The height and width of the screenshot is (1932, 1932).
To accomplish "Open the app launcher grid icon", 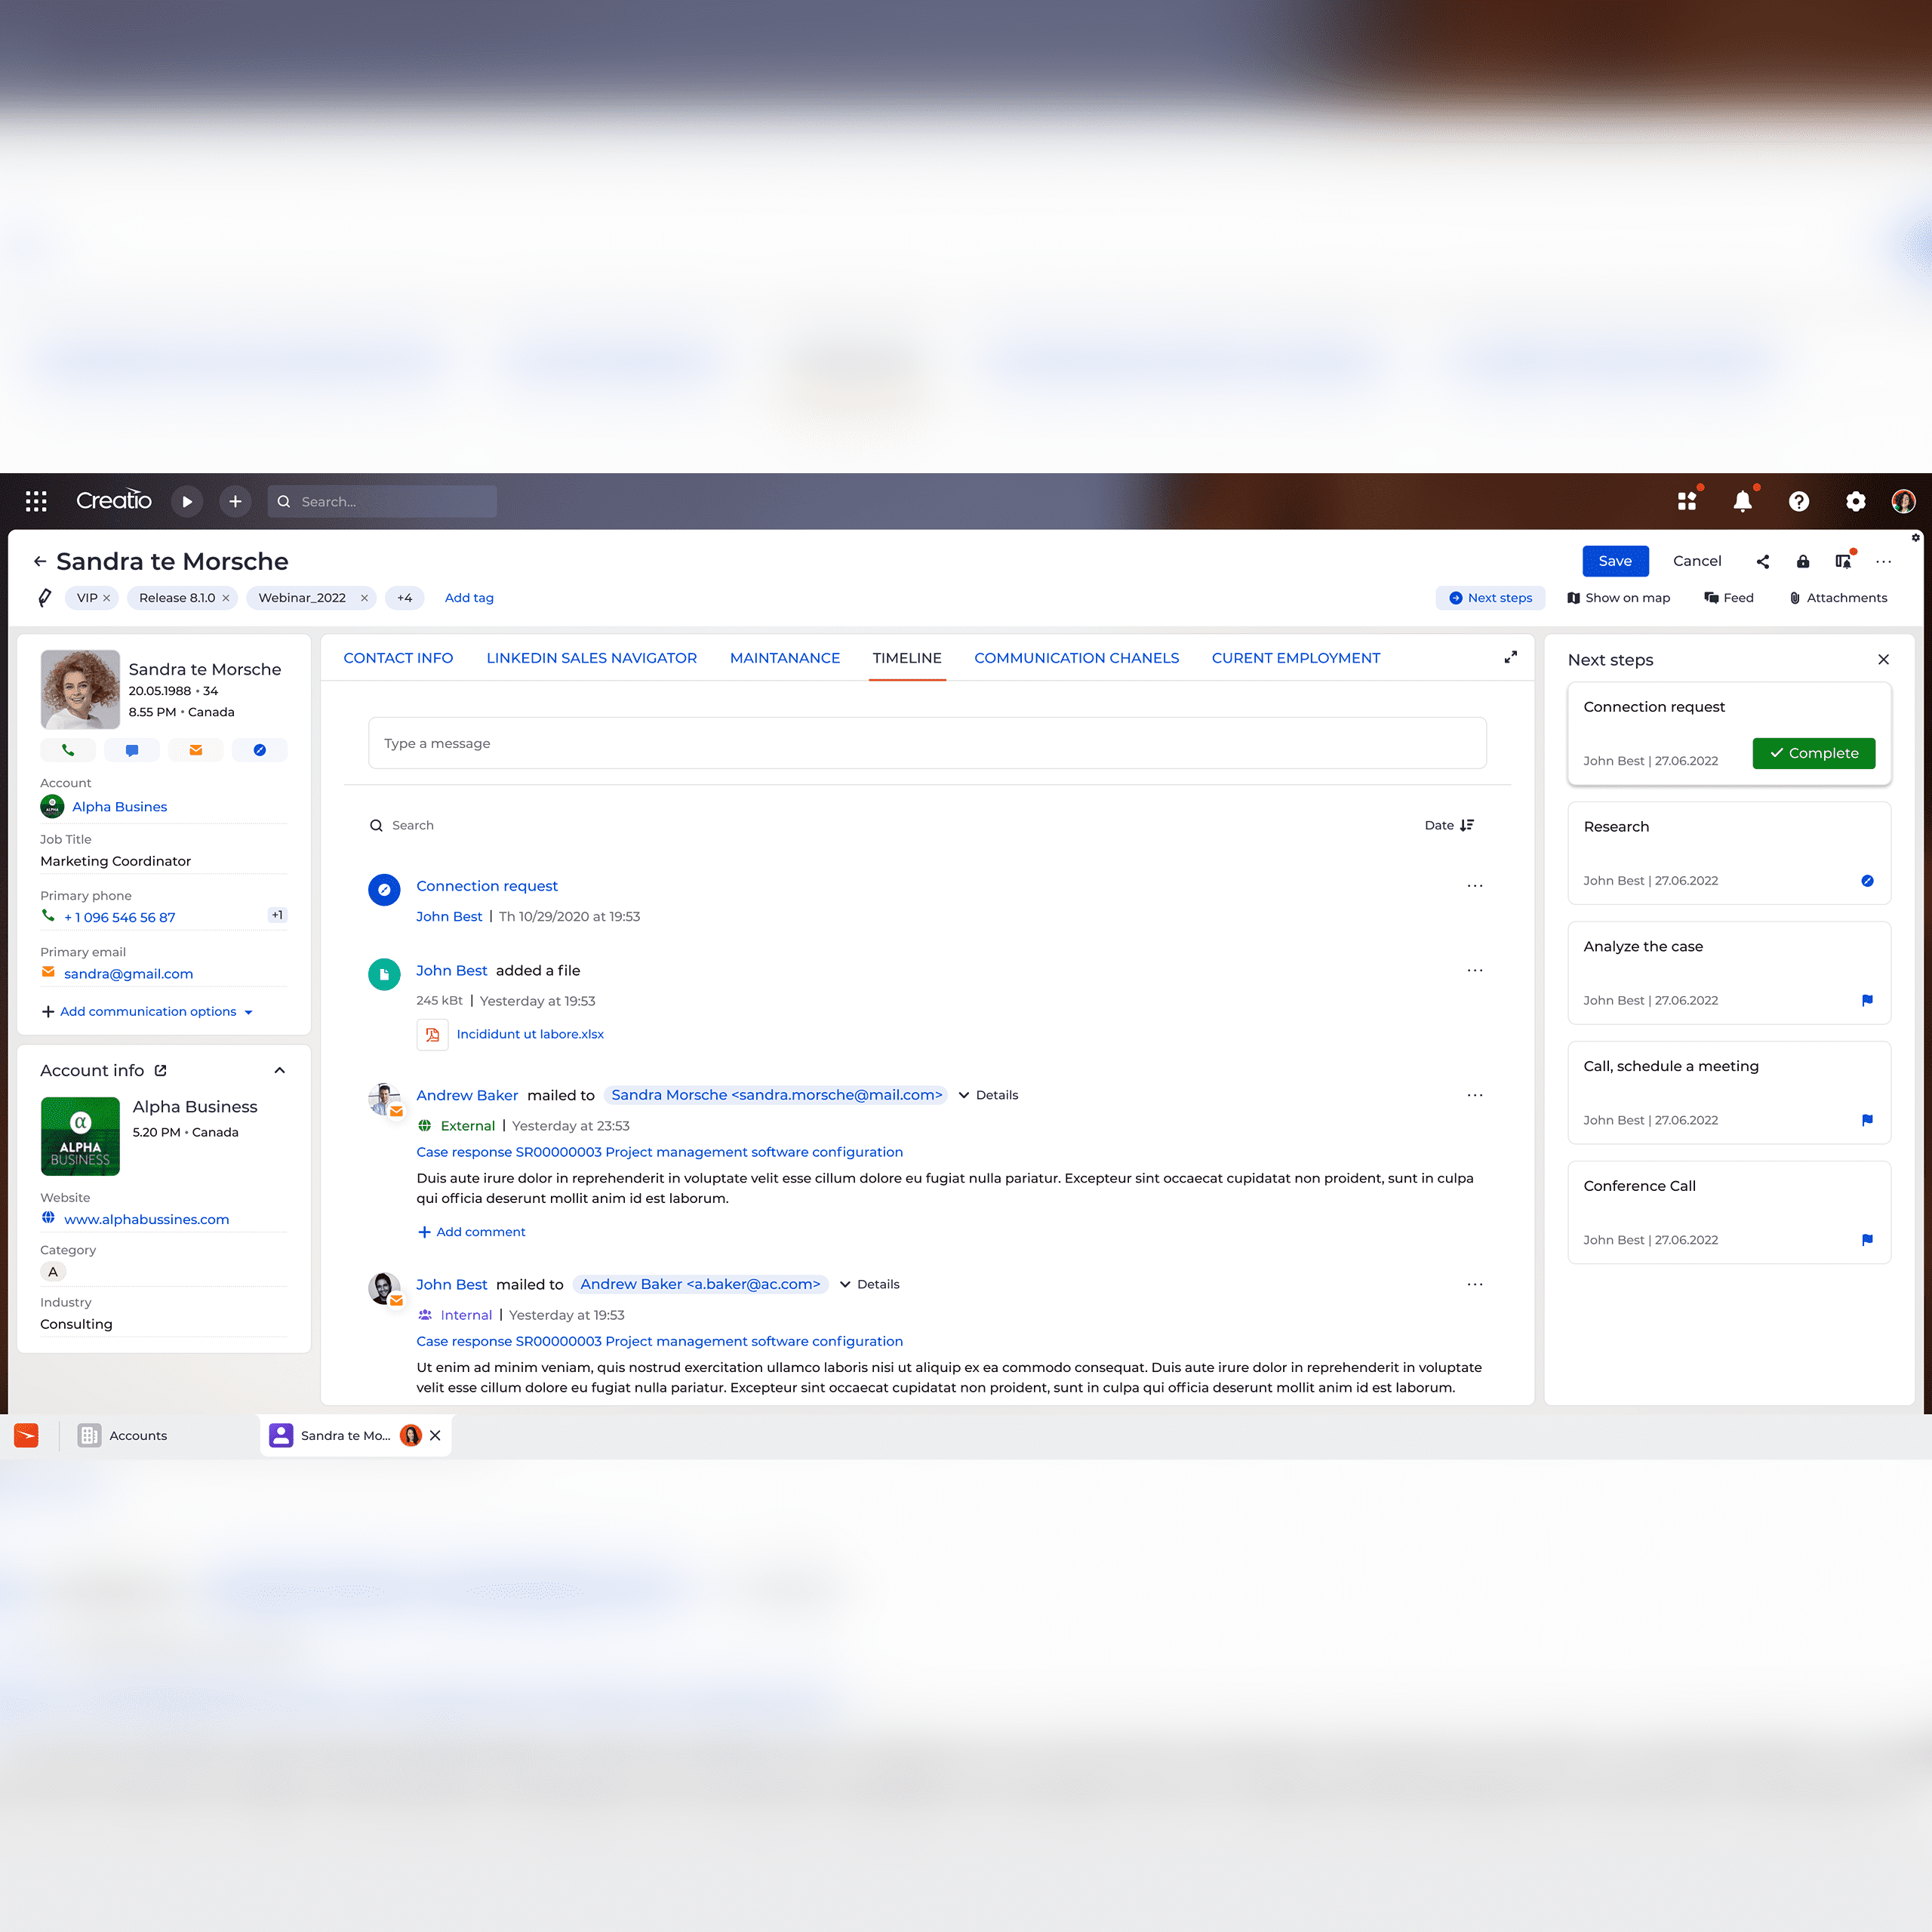I will click(x=36, y=501).
